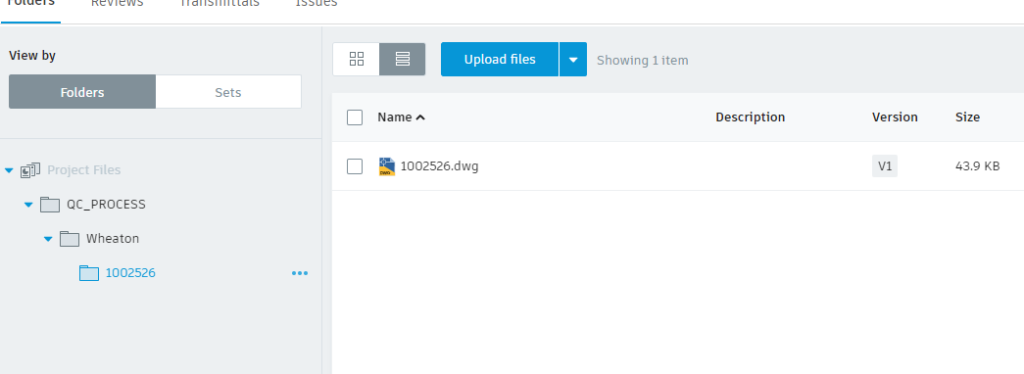The image size is (1024, 374).
Task: Collapse the QC_PROCESS folder arrow
Action: (28, 205)
